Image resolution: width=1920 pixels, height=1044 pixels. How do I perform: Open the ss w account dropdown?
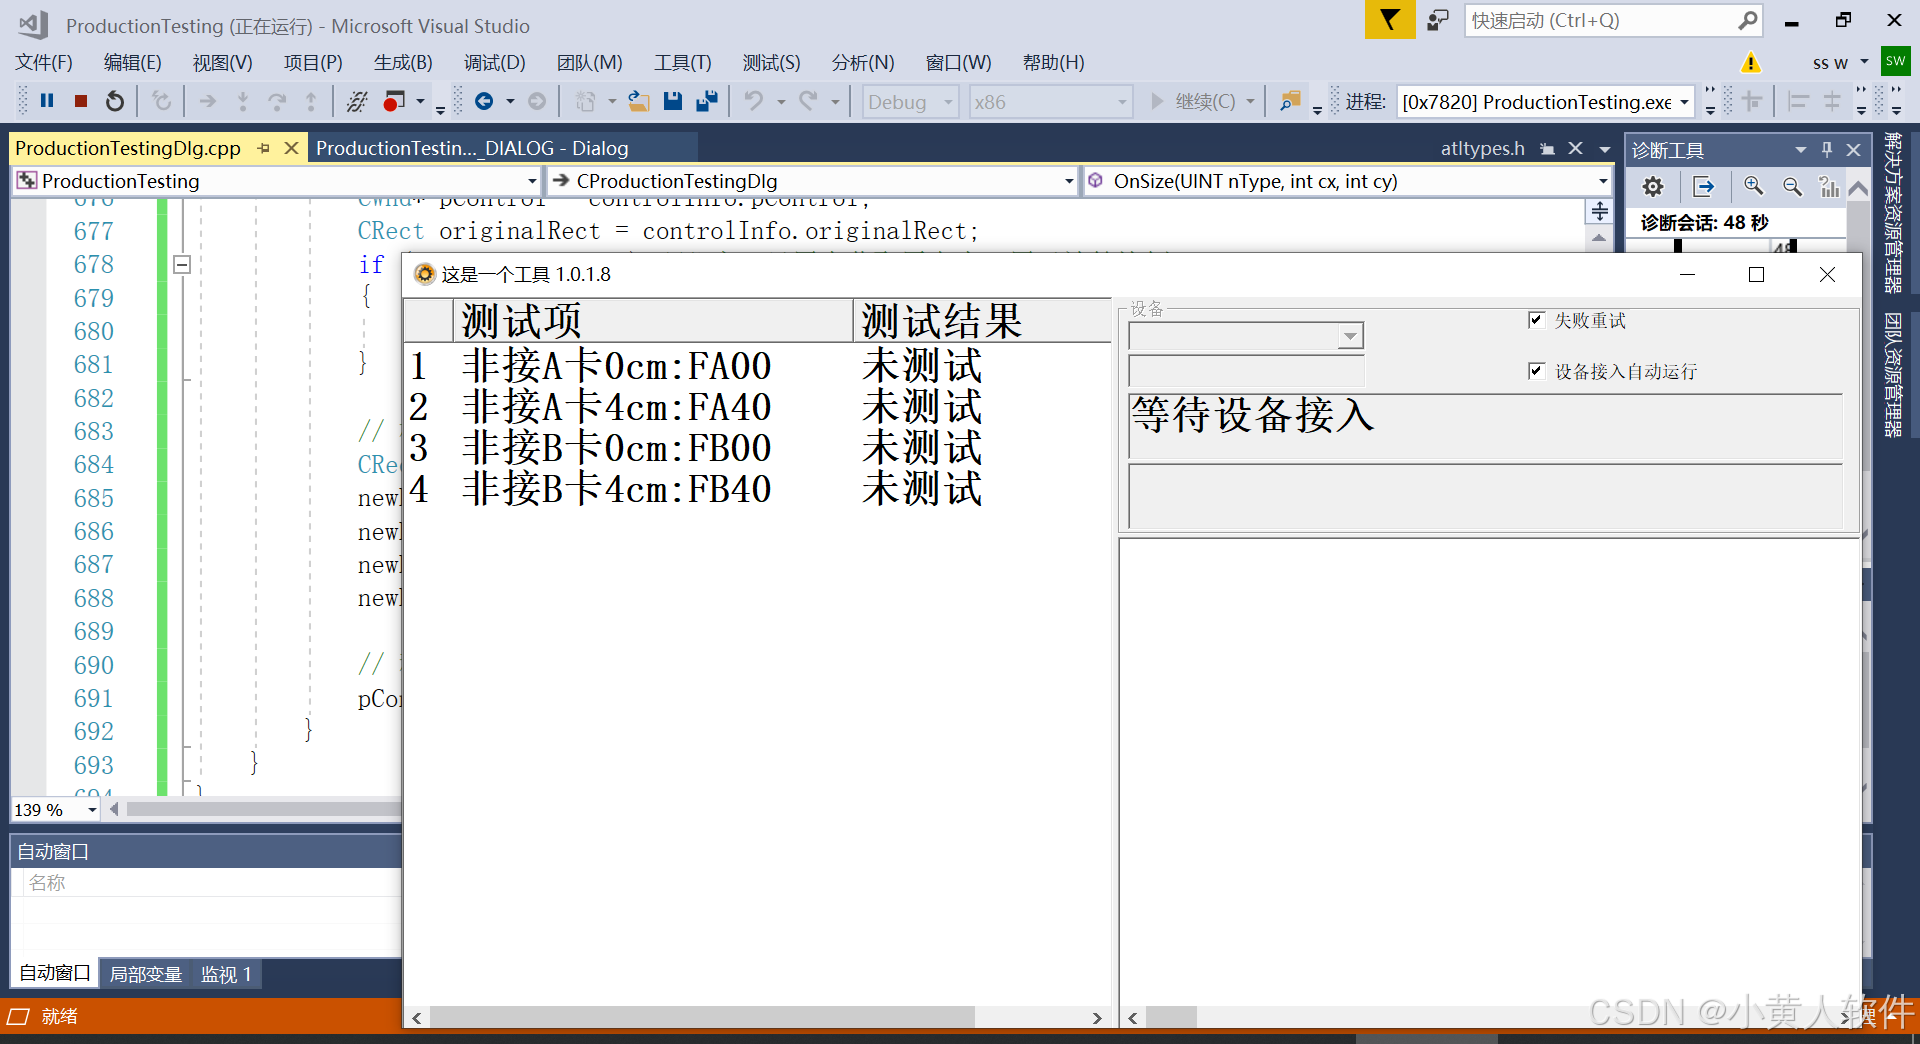click(1864, 62)
